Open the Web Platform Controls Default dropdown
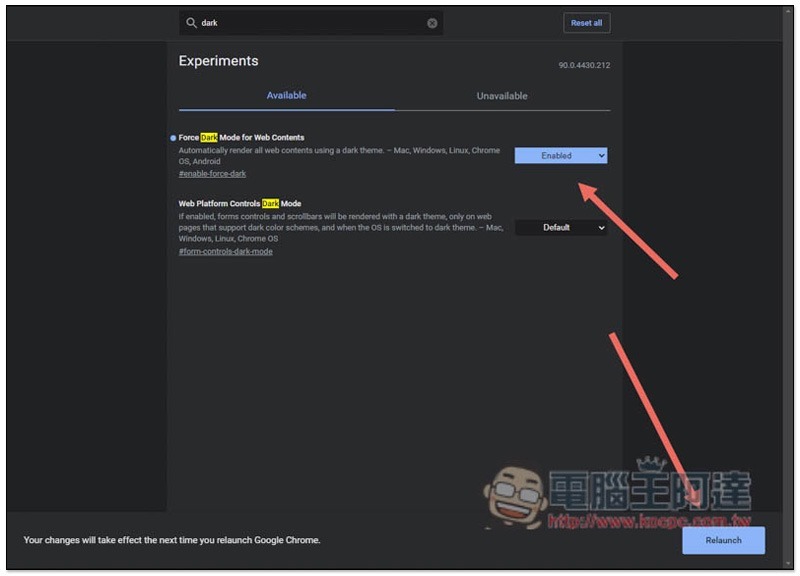The width and height of the screenshot is (800, 576). [561, 228]
